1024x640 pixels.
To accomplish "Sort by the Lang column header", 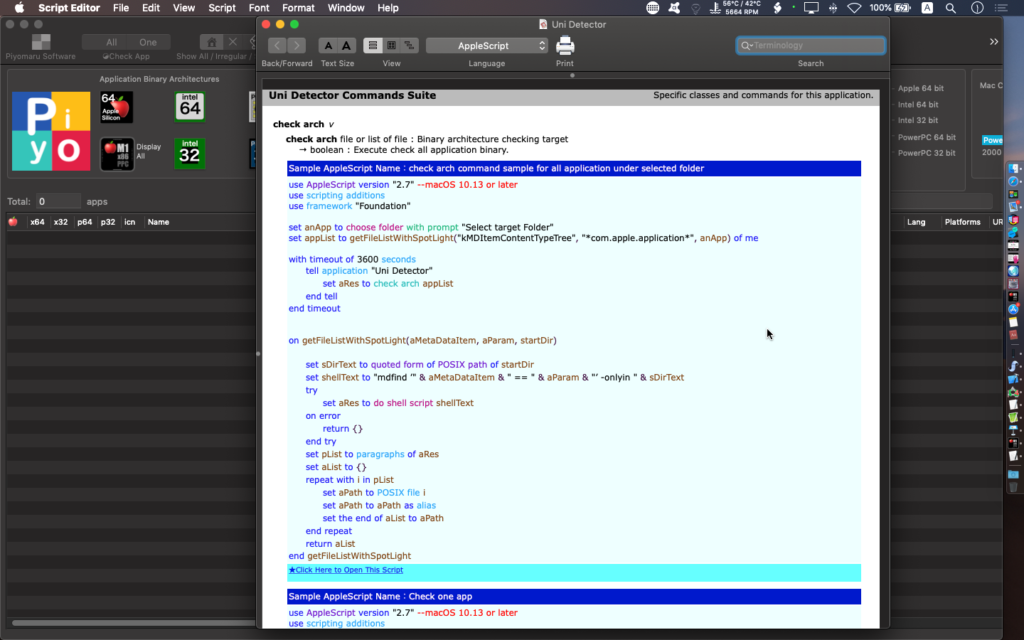I will 916,222.
